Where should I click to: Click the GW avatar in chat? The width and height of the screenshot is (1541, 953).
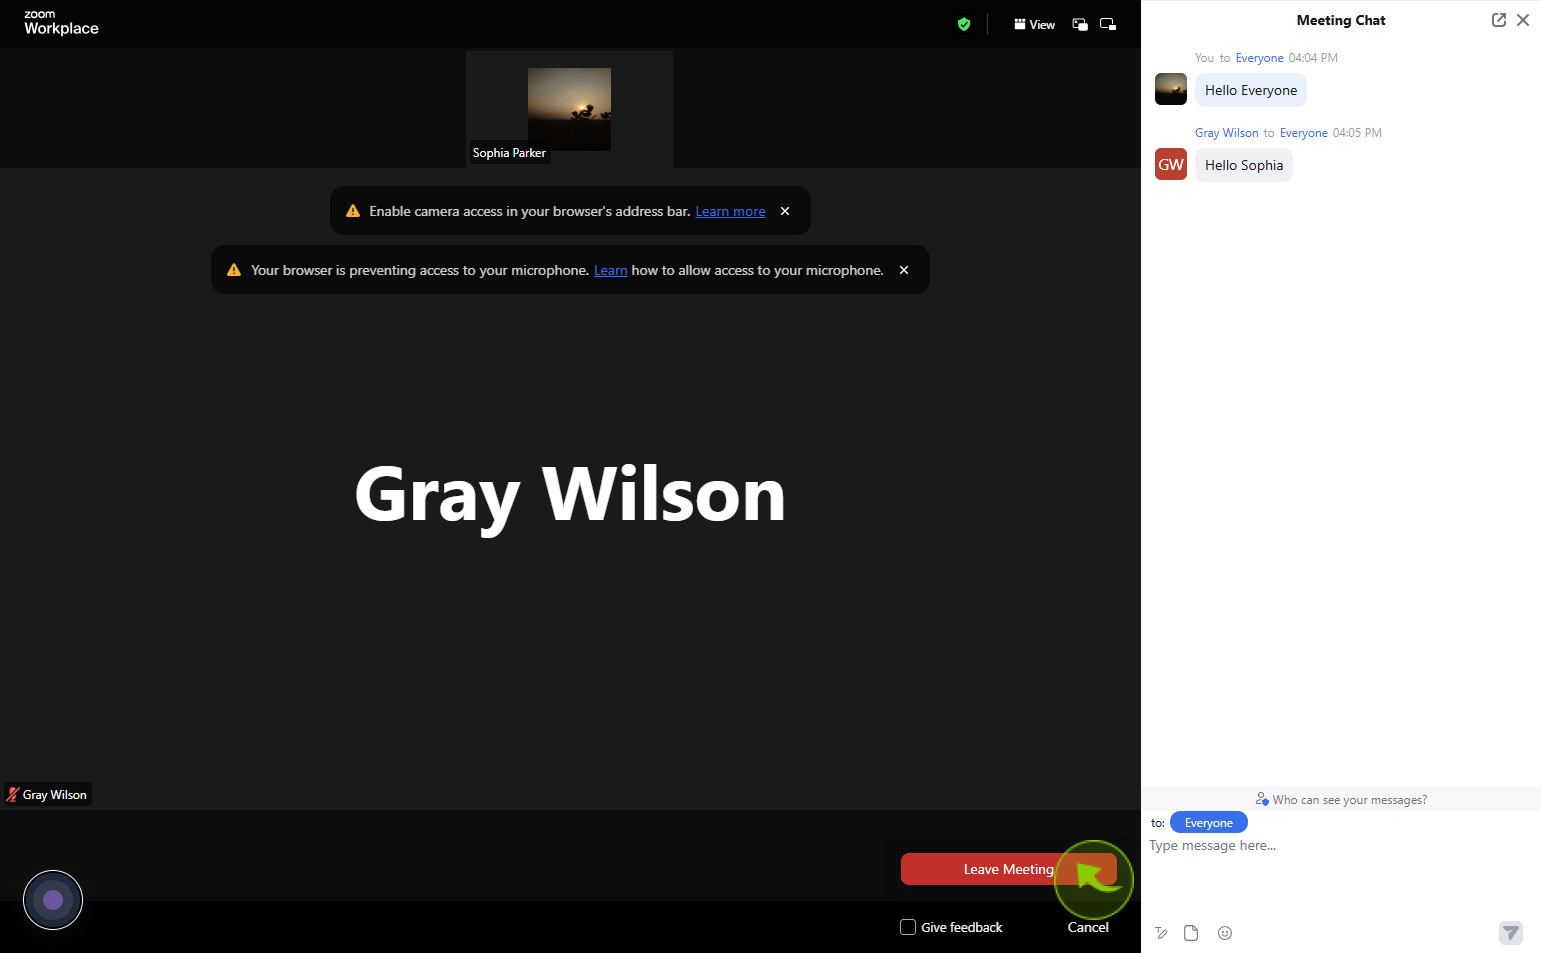pos(1171,165)
